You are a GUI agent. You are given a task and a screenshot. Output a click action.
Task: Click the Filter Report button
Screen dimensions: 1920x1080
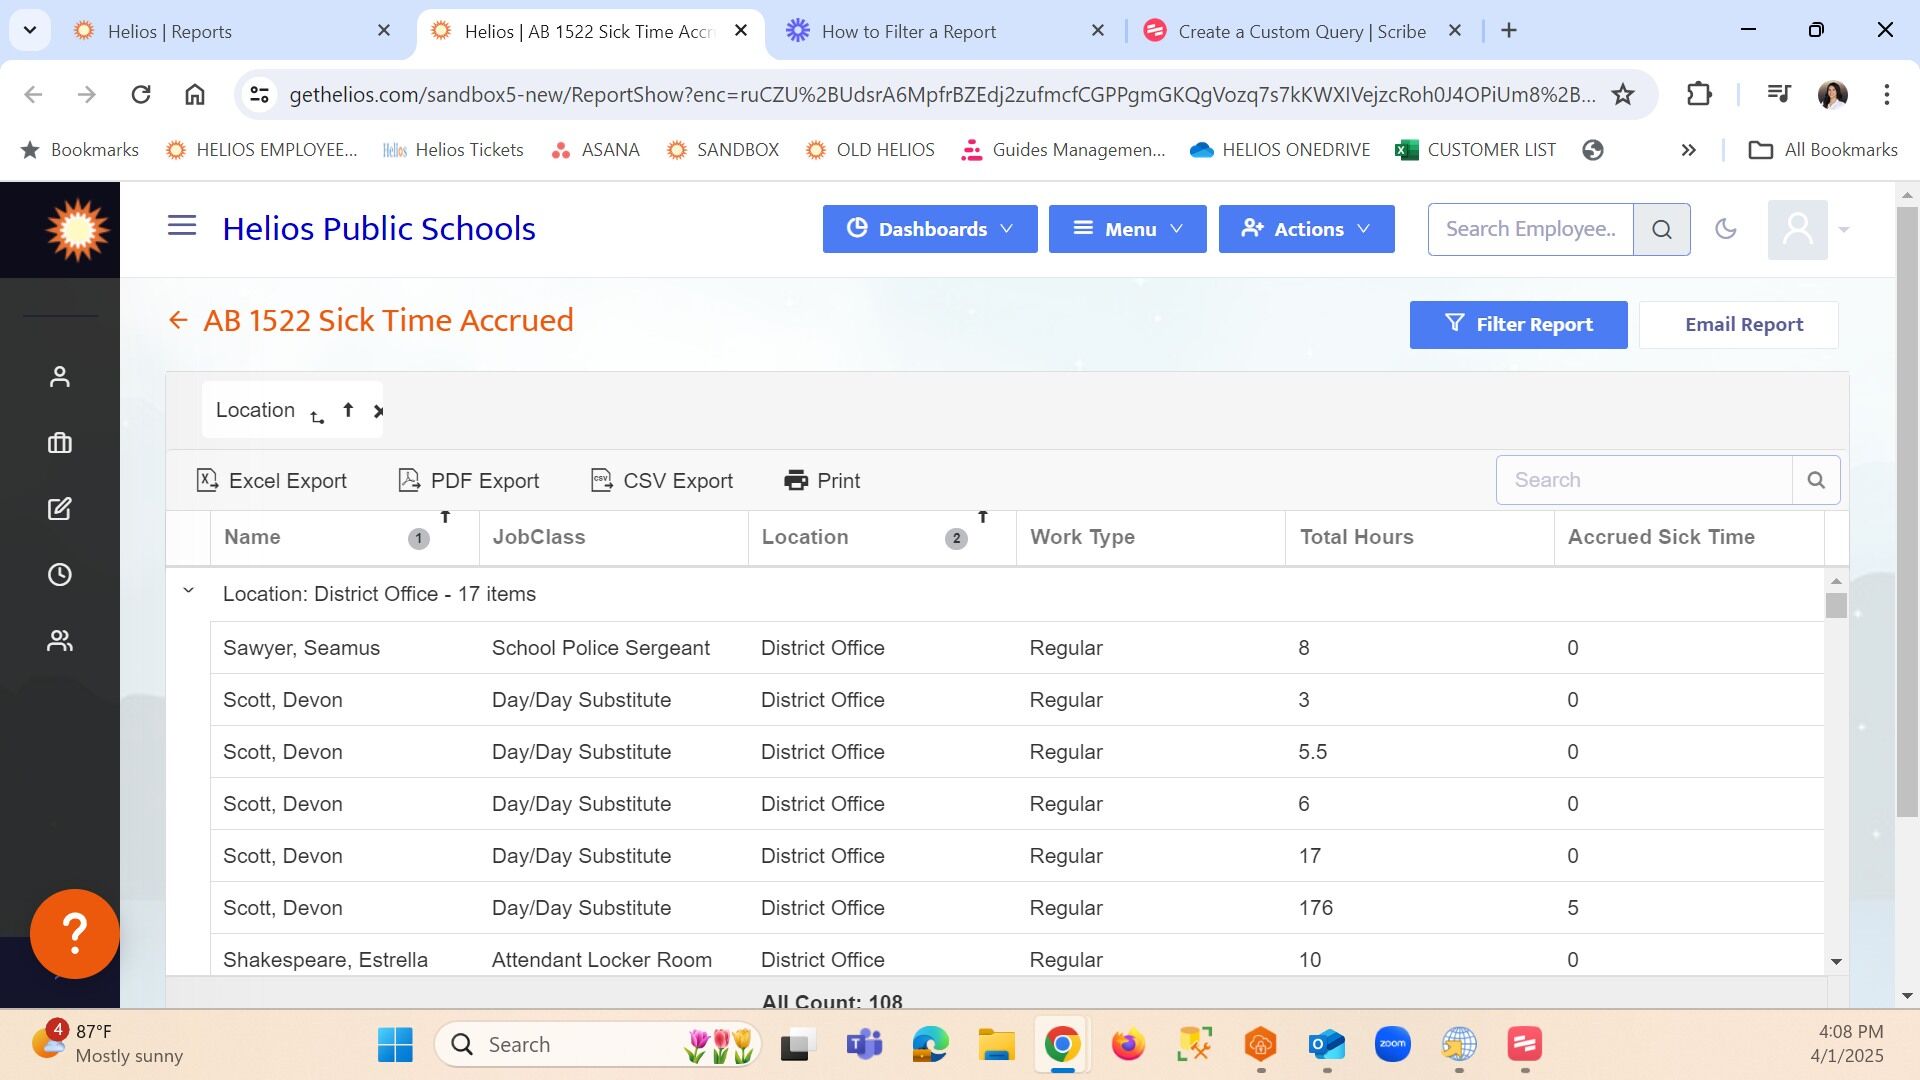(1518, 325)
